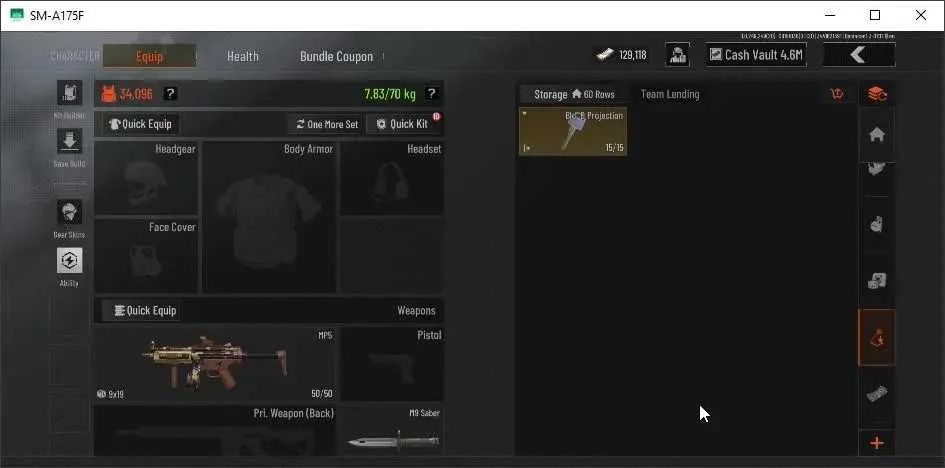Open the red shopping cart icon

(x=837, y=94)
